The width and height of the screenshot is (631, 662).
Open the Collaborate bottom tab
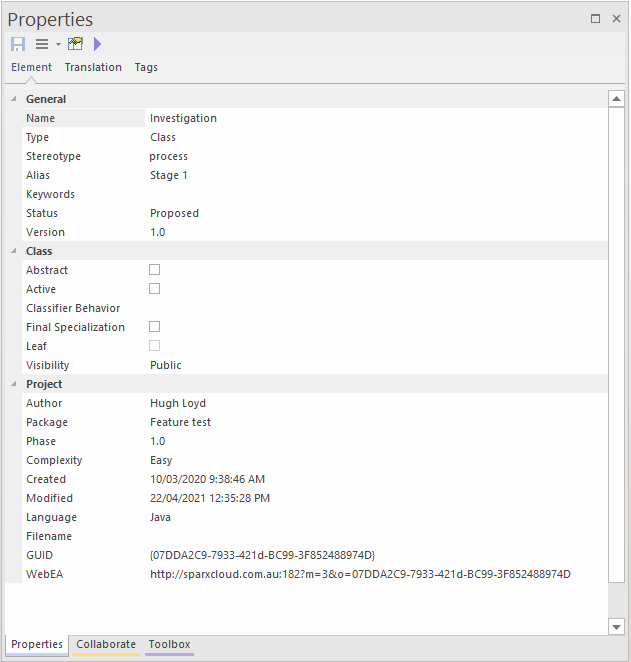tap(106, 644)
